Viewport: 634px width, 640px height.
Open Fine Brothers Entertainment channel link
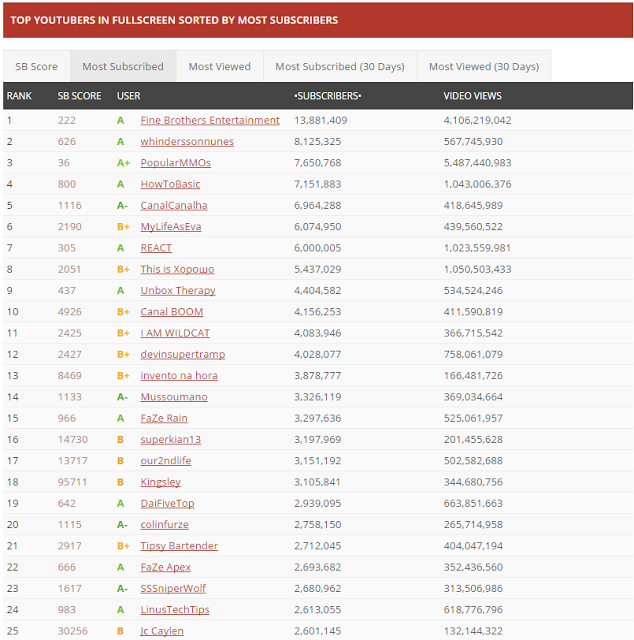tap(210, 120)
